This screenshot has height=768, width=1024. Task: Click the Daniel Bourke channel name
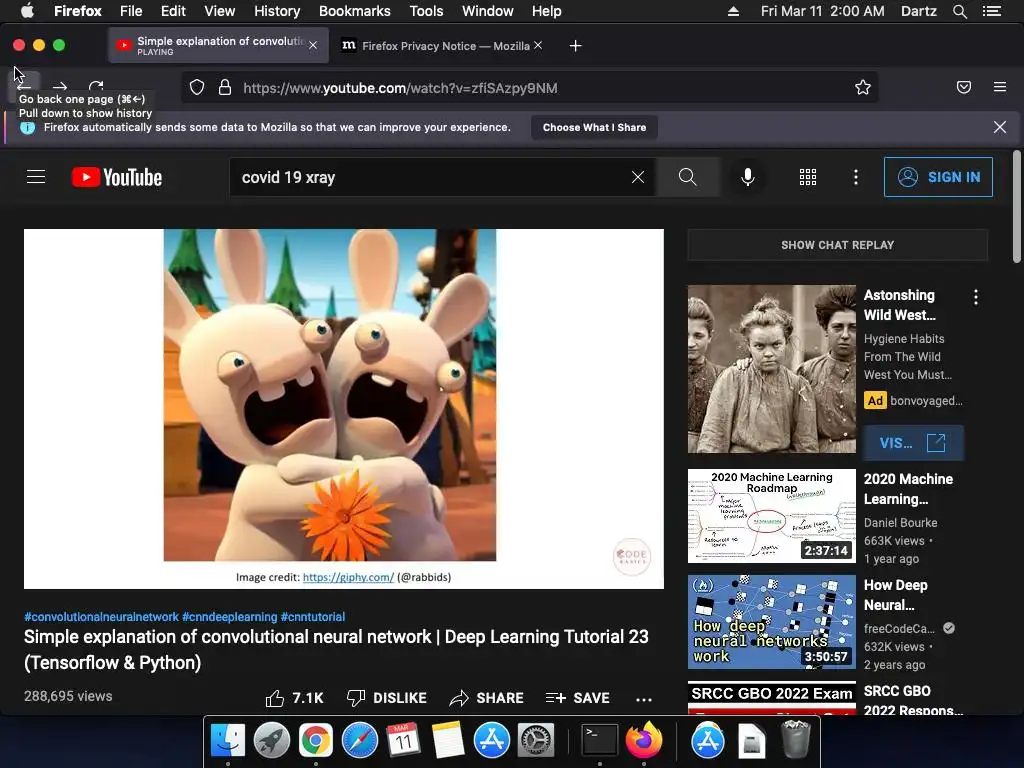pyautogui.click(x=901, y=522)
